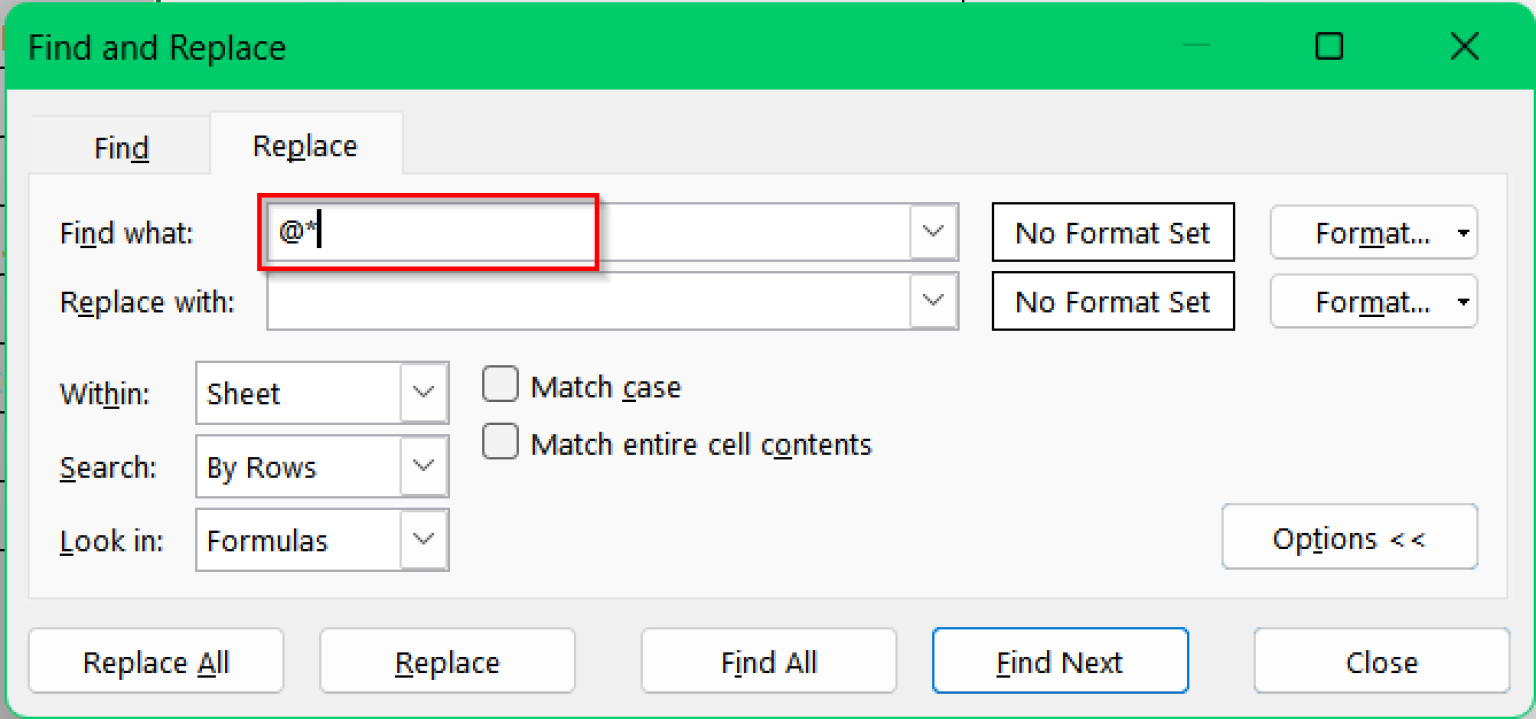Enable the Match case checkbox
1536x719 pixels.
coord(500,383)
